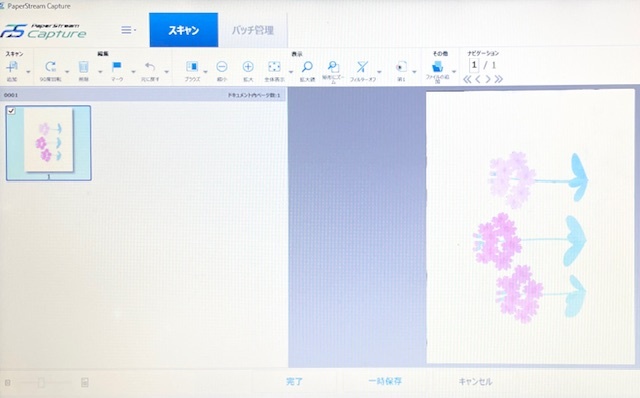Click the current page number field
640x398 pixels.
pos(474,65)
